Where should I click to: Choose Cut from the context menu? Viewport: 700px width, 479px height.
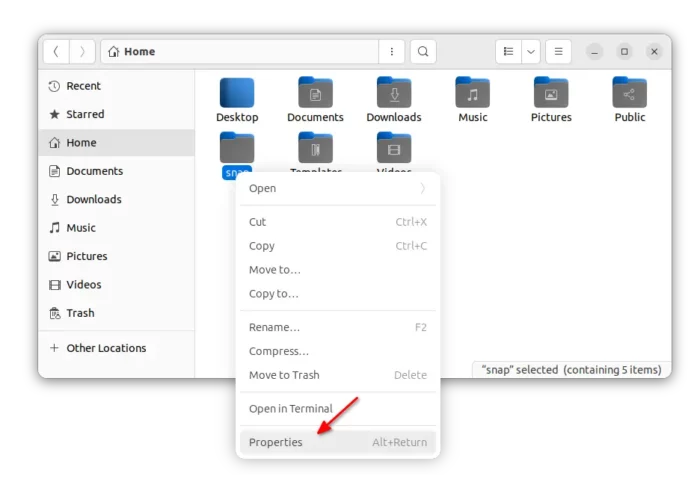(x=338, y=222)
